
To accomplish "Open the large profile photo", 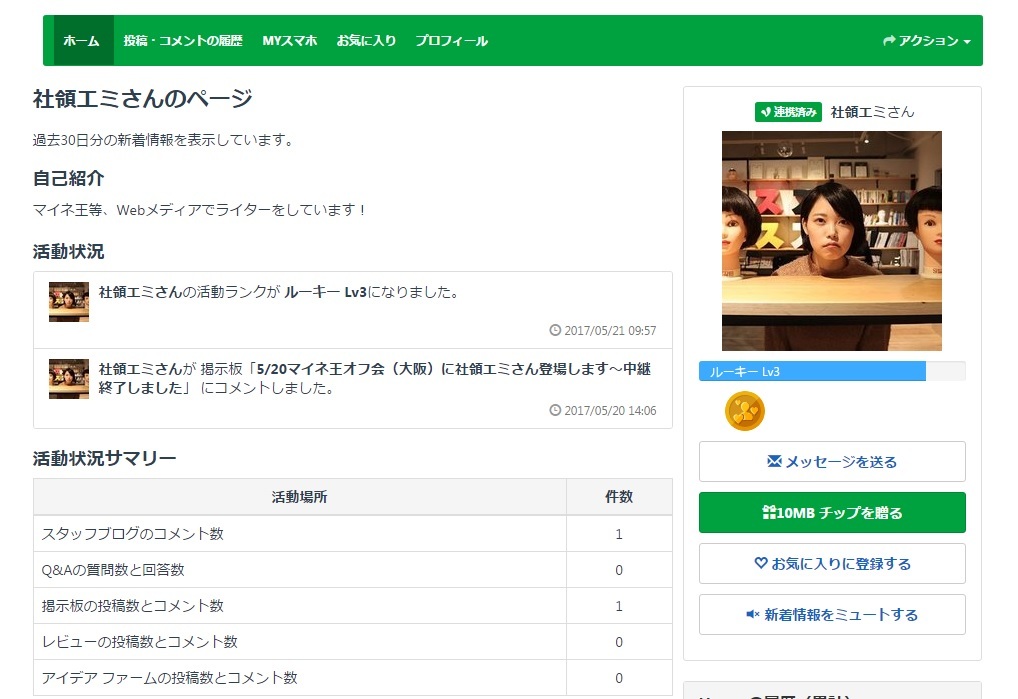I will tap(831, 240).
